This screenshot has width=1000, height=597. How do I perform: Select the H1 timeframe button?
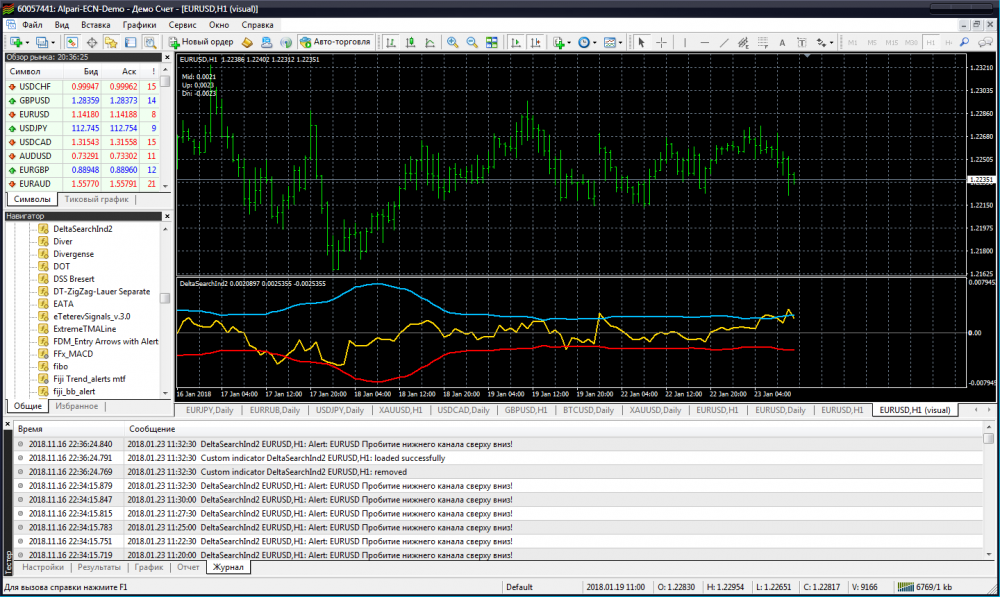[x=931, y=43]
